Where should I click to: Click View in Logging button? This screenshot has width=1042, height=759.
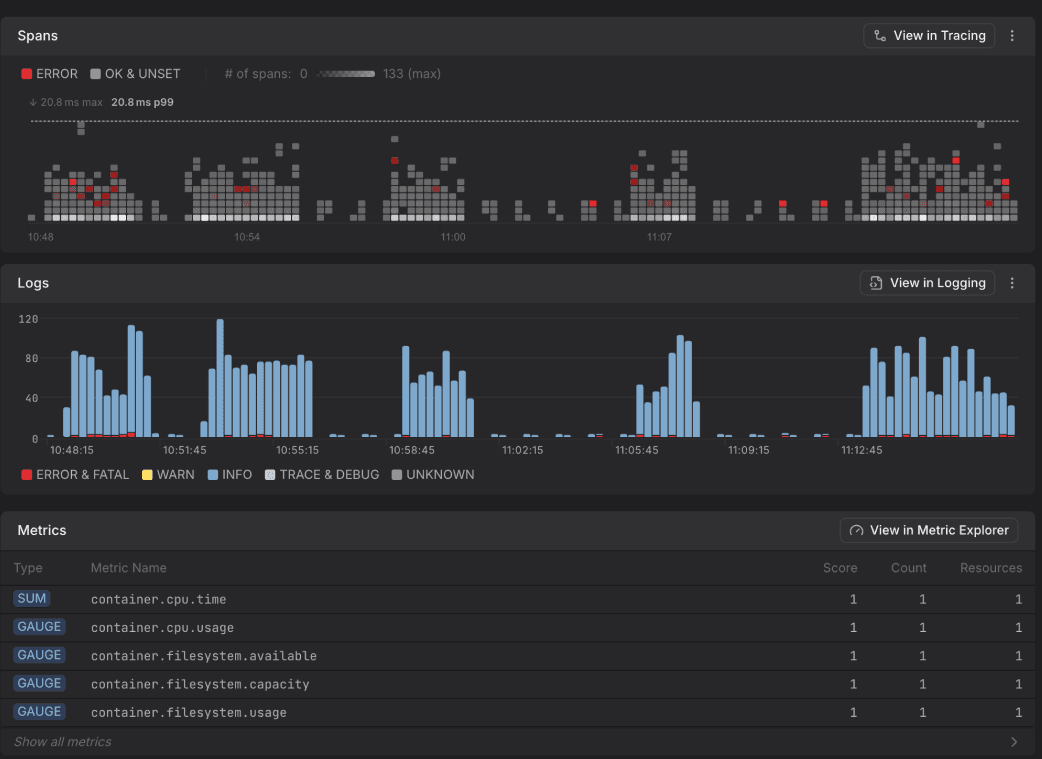click(927, 283)
